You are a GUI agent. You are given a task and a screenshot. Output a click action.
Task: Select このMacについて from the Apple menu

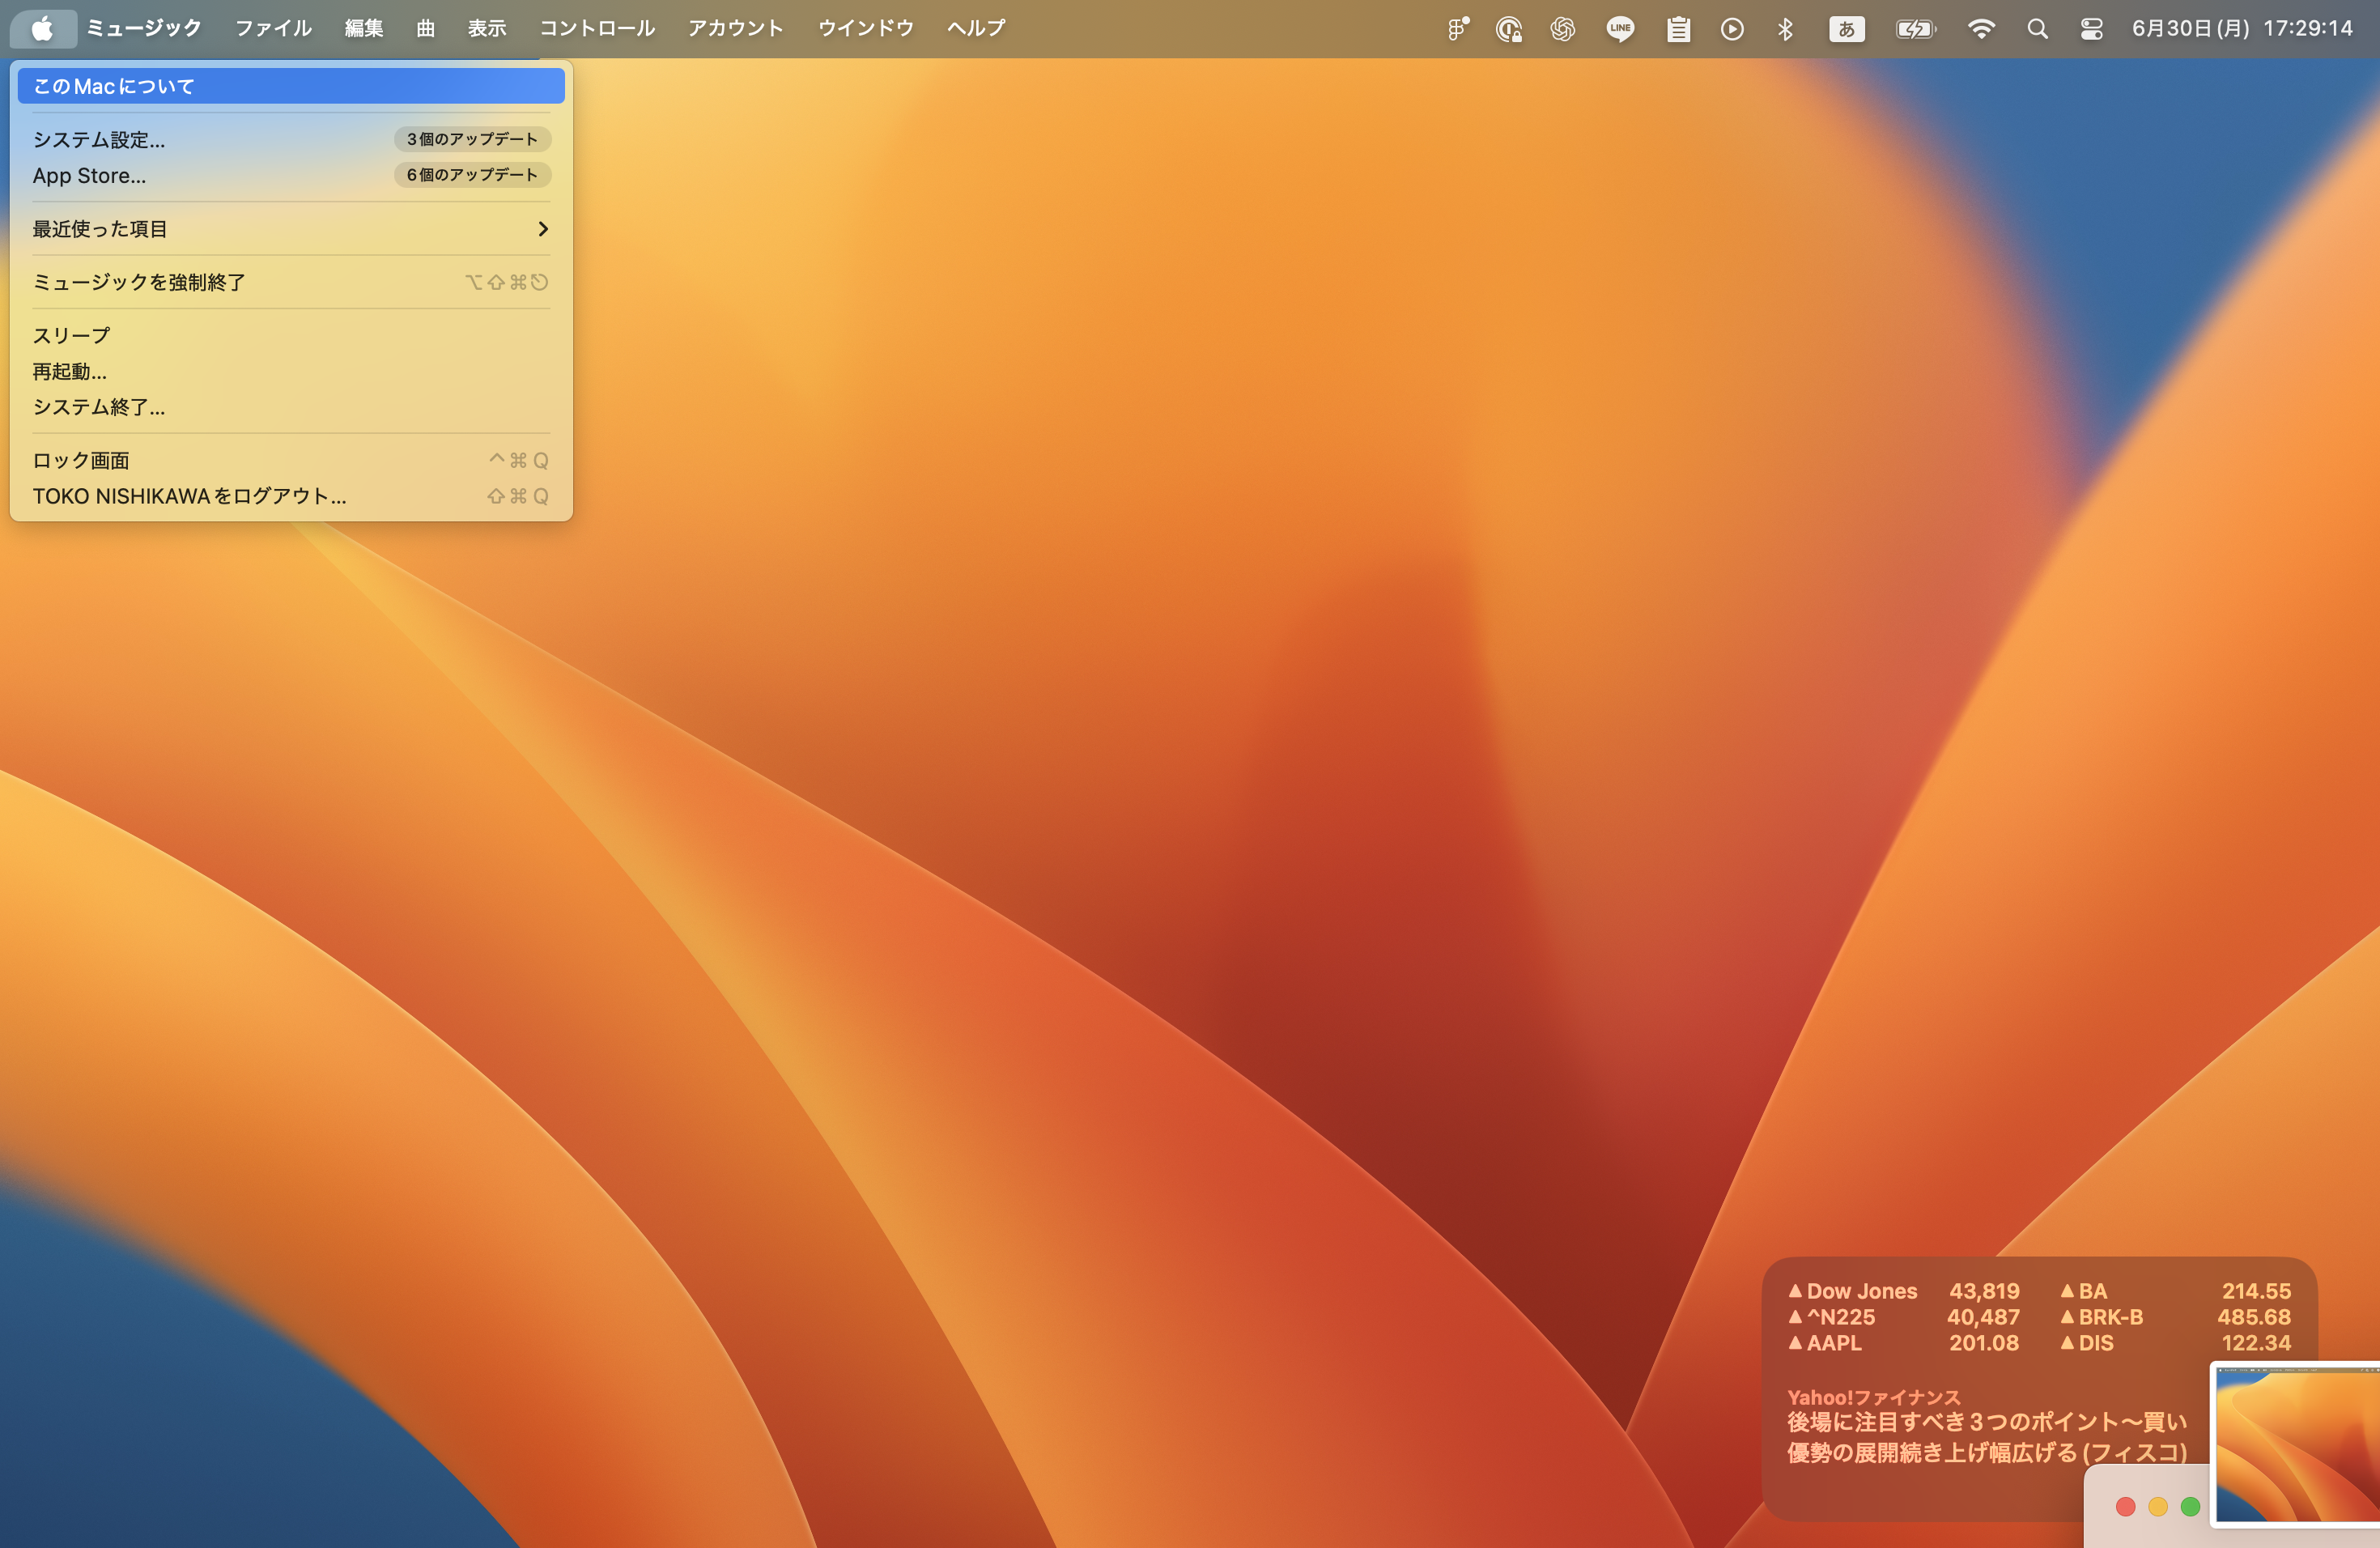pyautogui.click(x=112, y=86)
